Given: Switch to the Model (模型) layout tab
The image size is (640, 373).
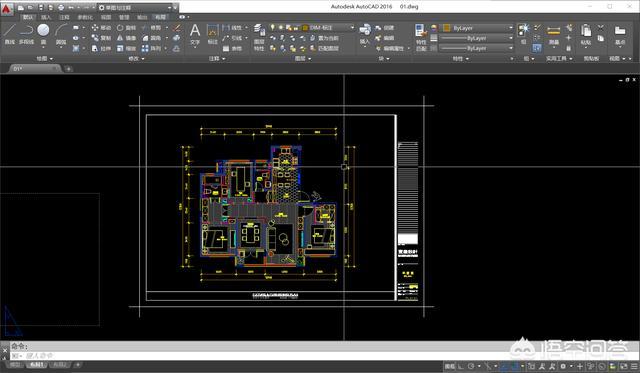Looking at the screenshot, I should tap(15, 364).
